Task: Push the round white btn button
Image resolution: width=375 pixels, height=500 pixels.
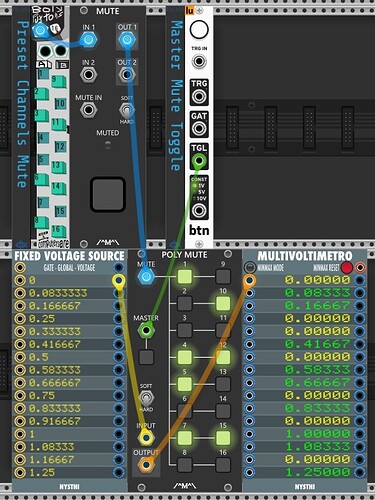Action: pos(199,30)
